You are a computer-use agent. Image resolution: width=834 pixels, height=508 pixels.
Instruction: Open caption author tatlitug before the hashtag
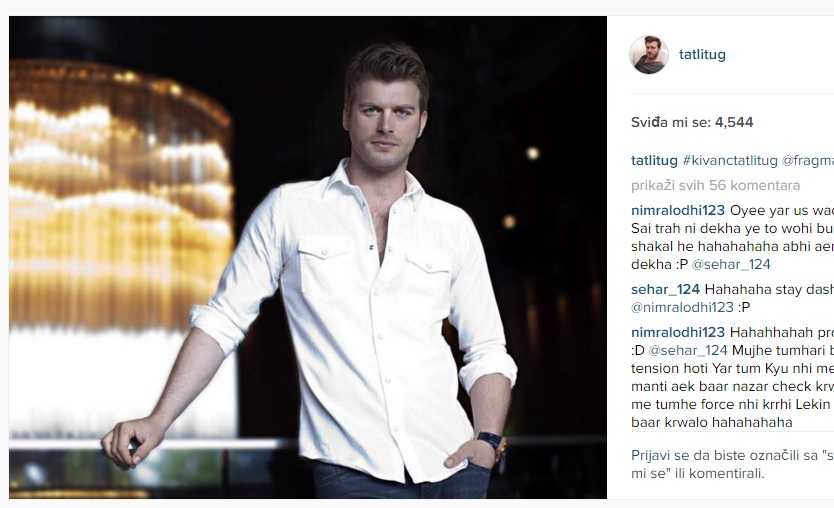(x=654, y=161)
